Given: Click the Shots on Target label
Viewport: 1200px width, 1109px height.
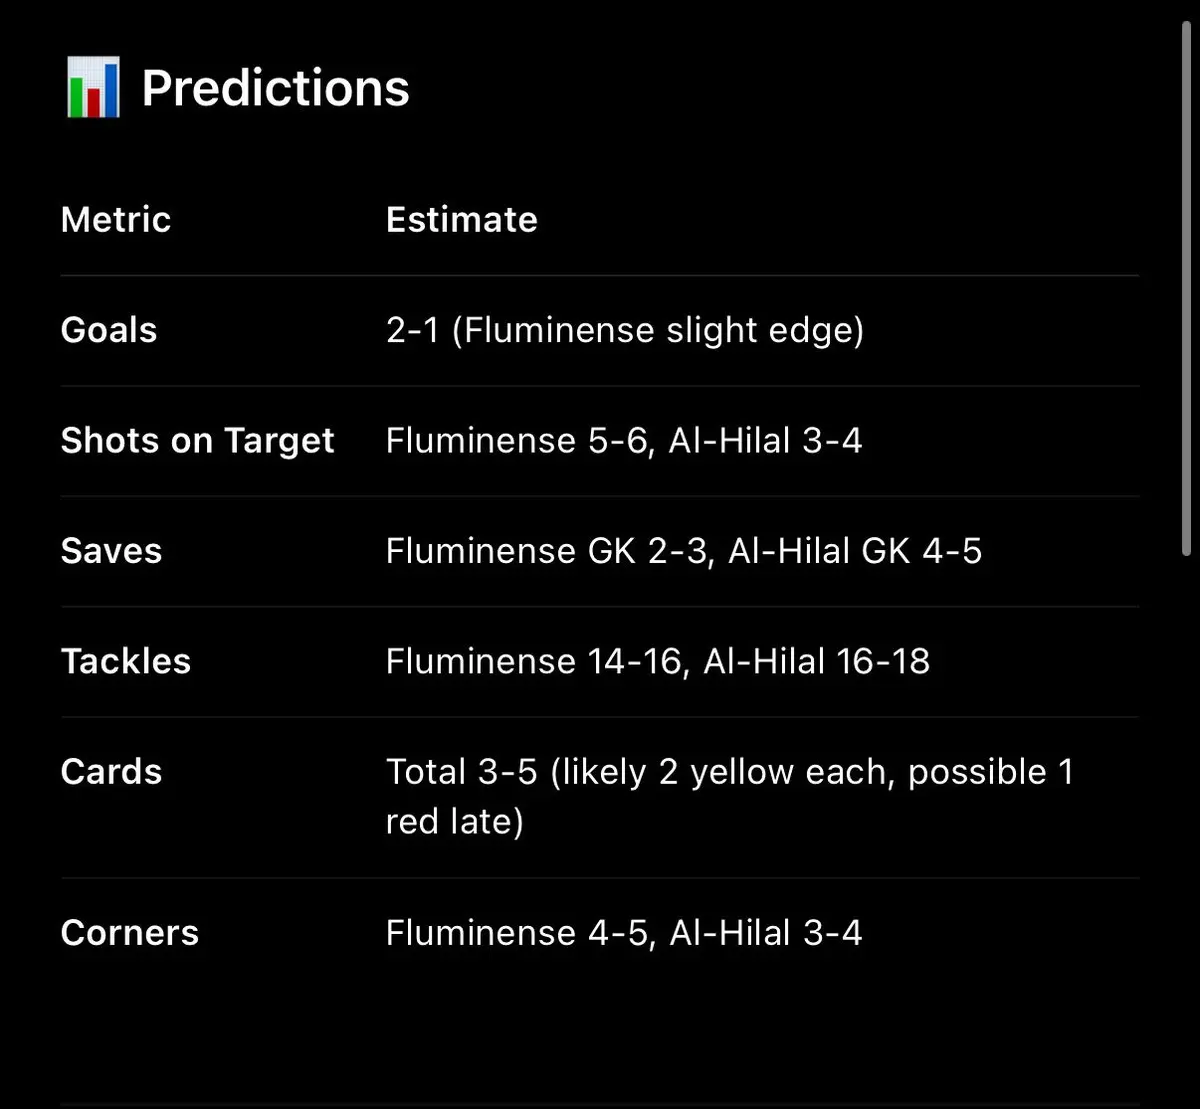Looking at the screenshot, I should pos(198,441).
